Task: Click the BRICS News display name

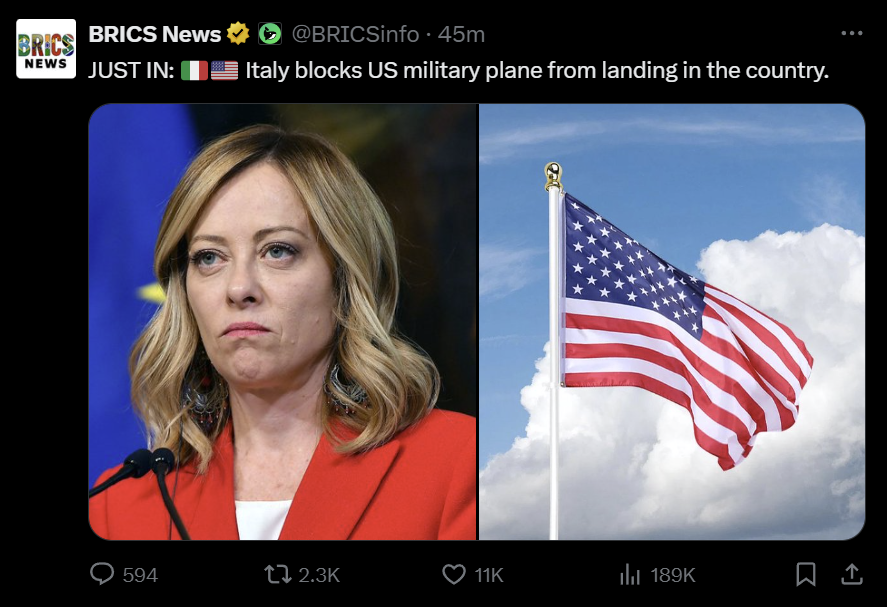Action: coord(154,35)
